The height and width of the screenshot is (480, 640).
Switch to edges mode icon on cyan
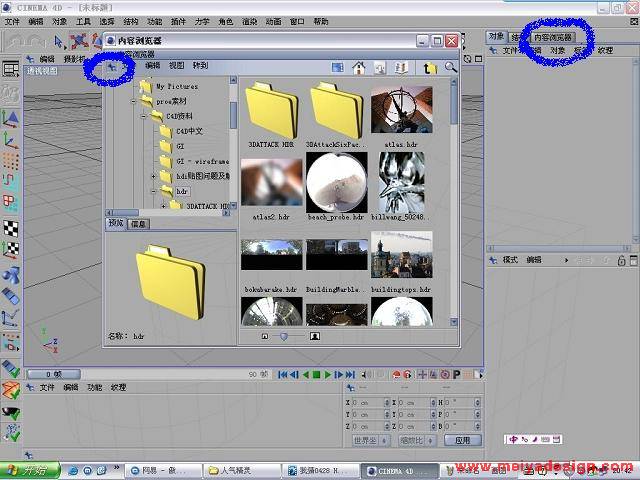[x=11, y=181]
